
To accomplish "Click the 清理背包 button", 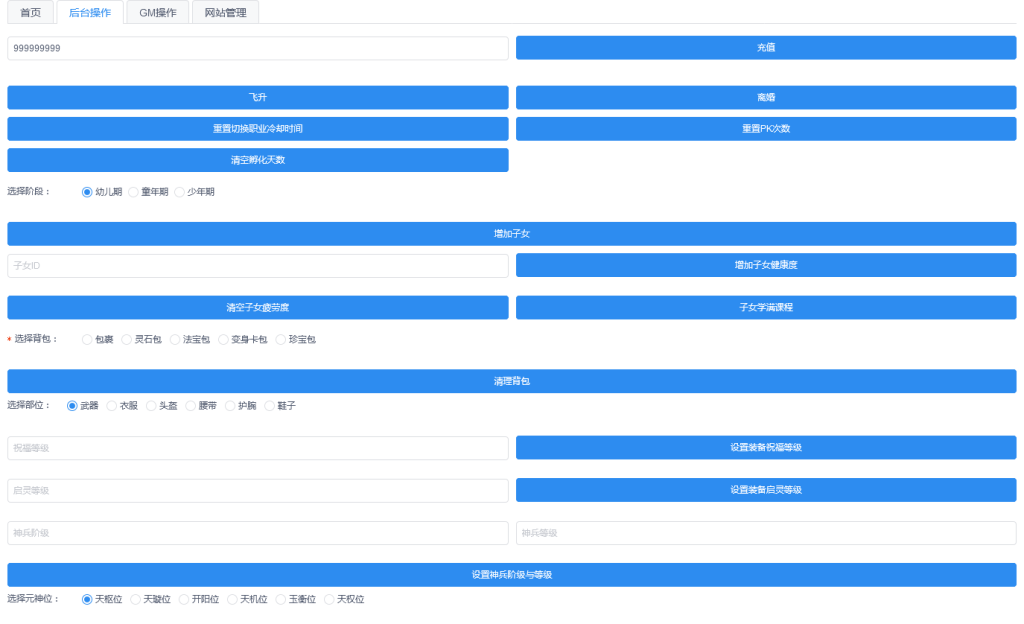I will tap(511, 381).
